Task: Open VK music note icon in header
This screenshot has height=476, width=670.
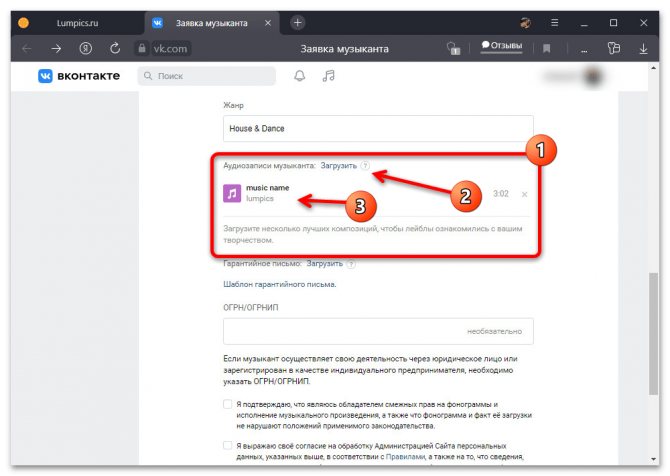Action: (328, 76)
